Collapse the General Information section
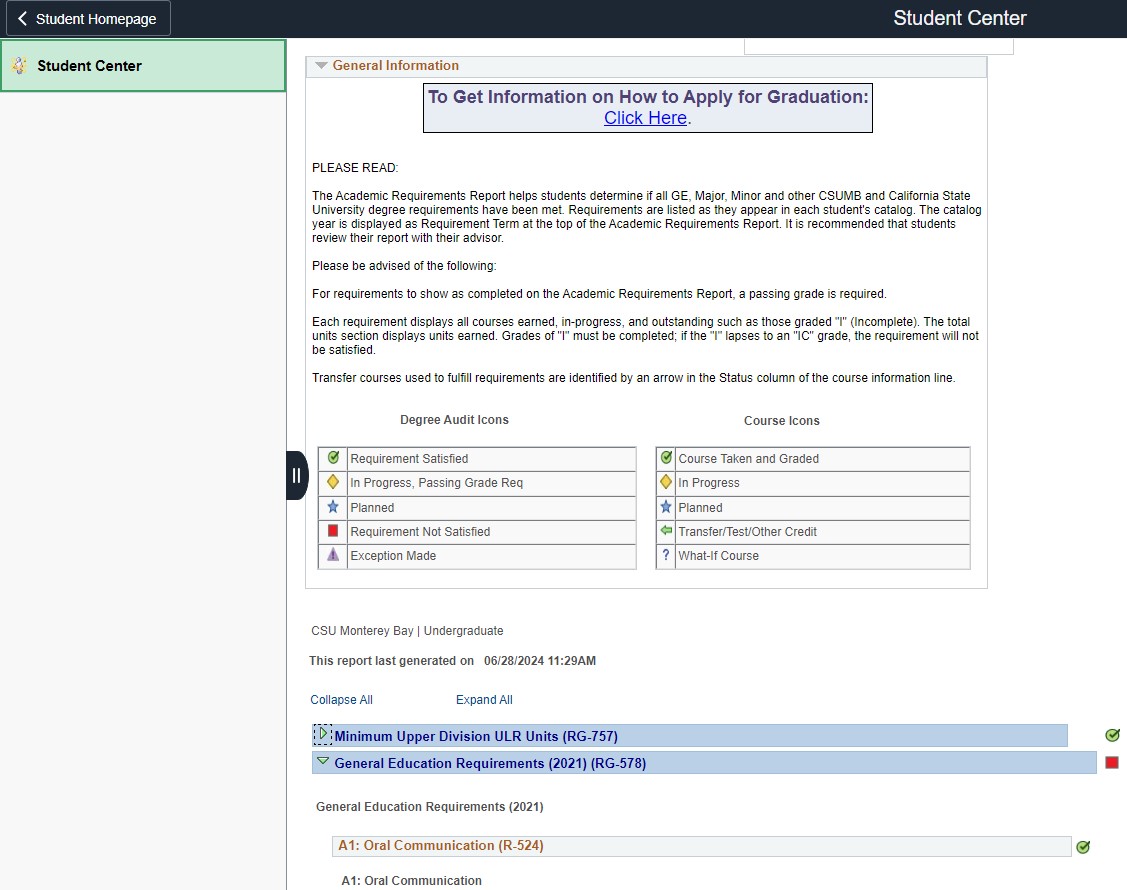 coord(321,65)
